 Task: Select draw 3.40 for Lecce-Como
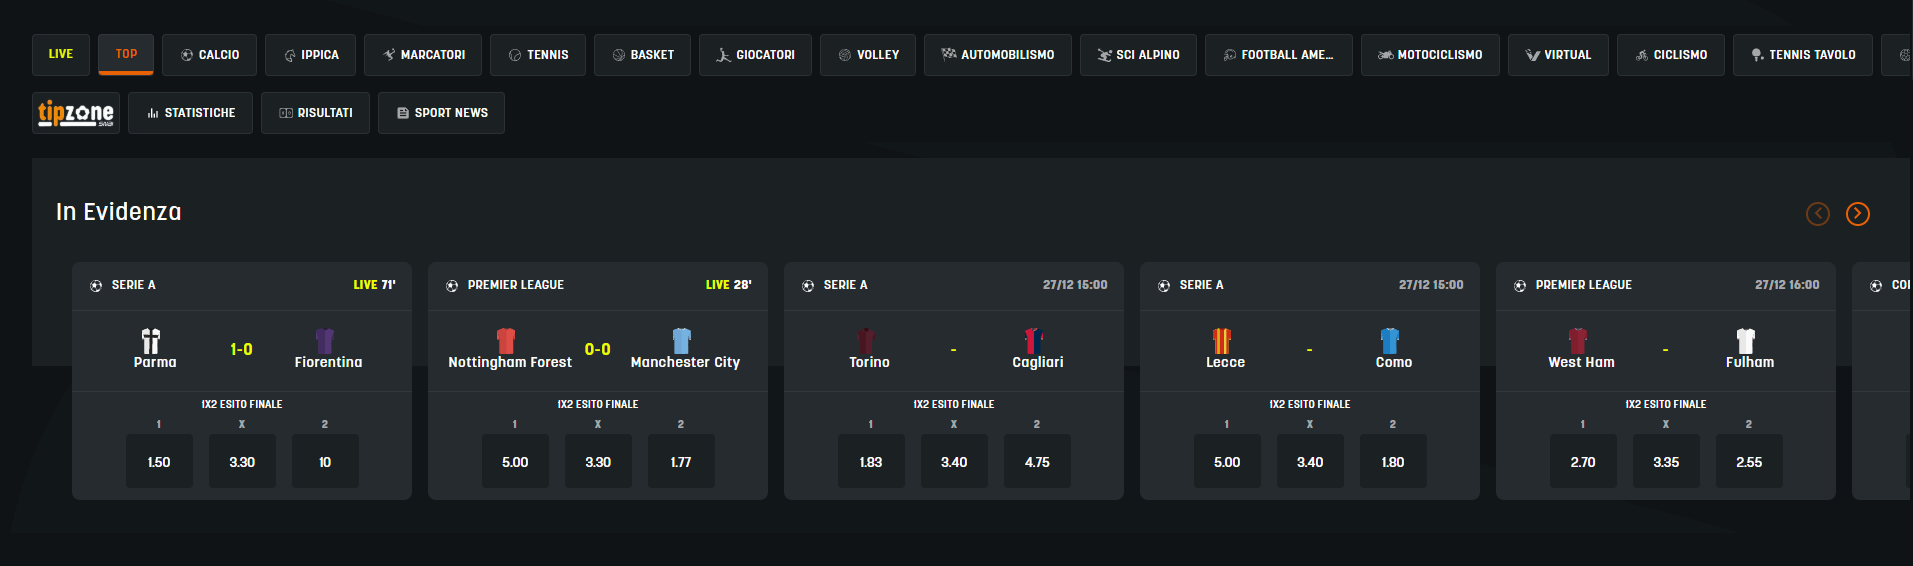1310,461
